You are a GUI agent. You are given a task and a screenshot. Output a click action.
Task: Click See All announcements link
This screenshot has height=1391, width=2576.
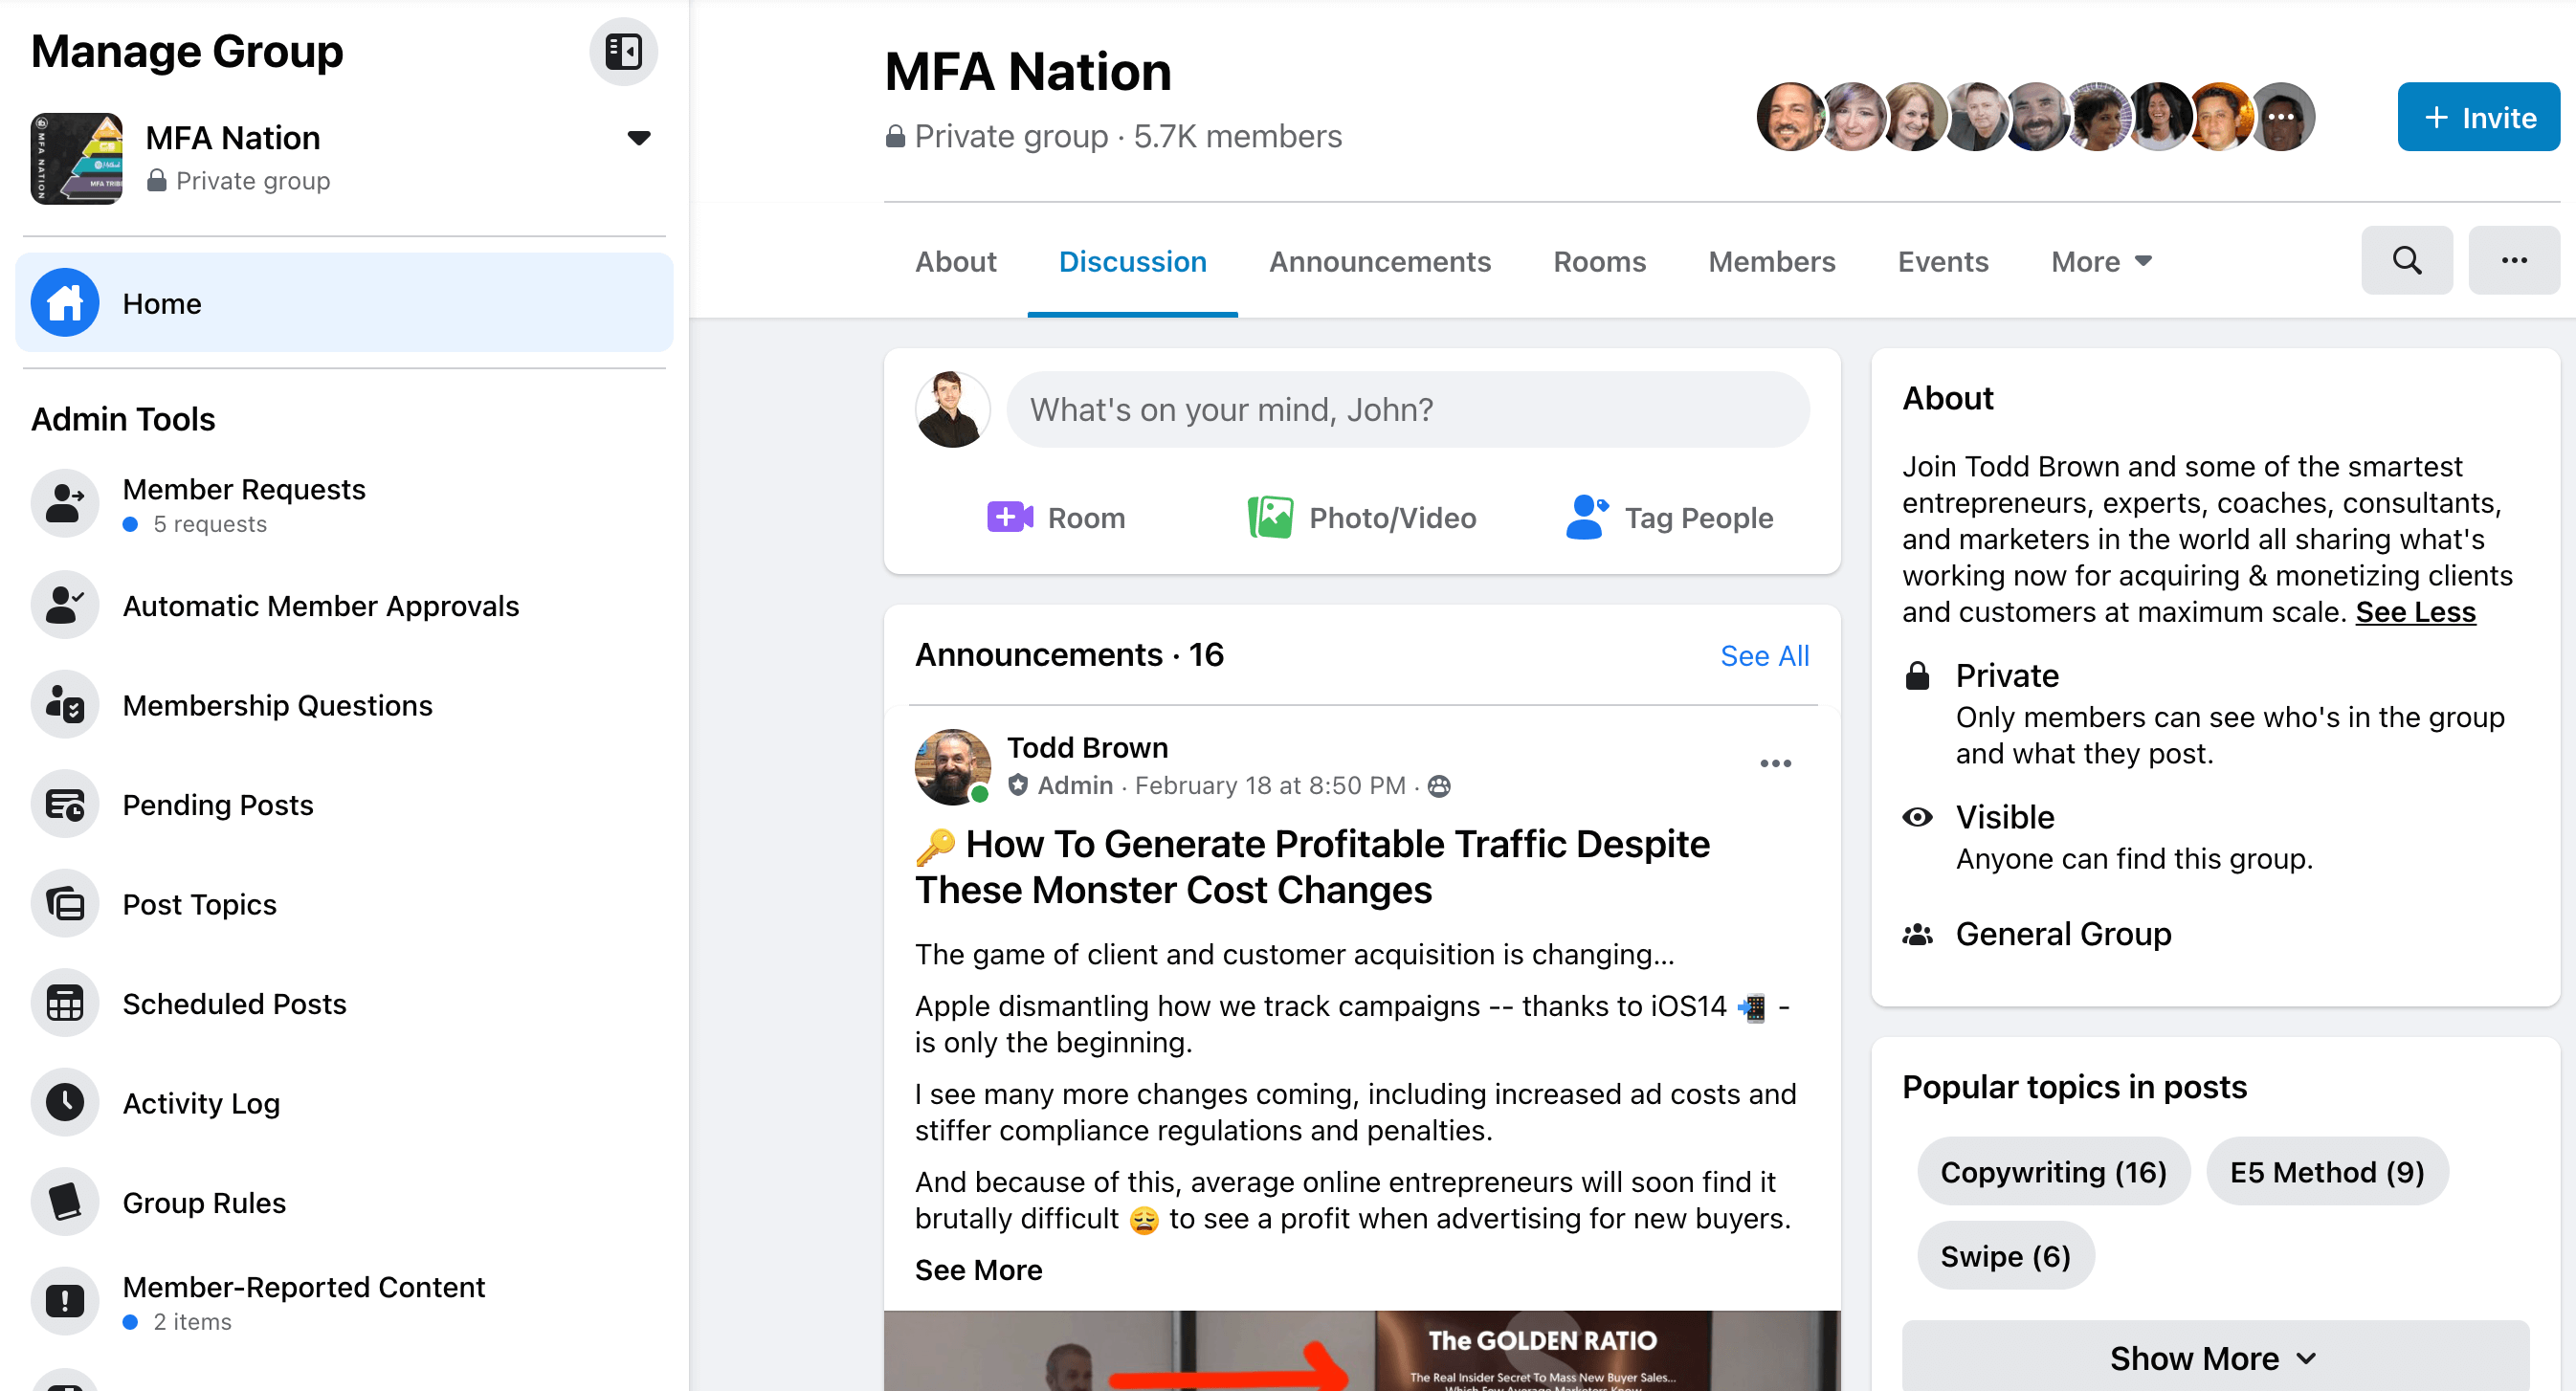tap(1764, 656)
